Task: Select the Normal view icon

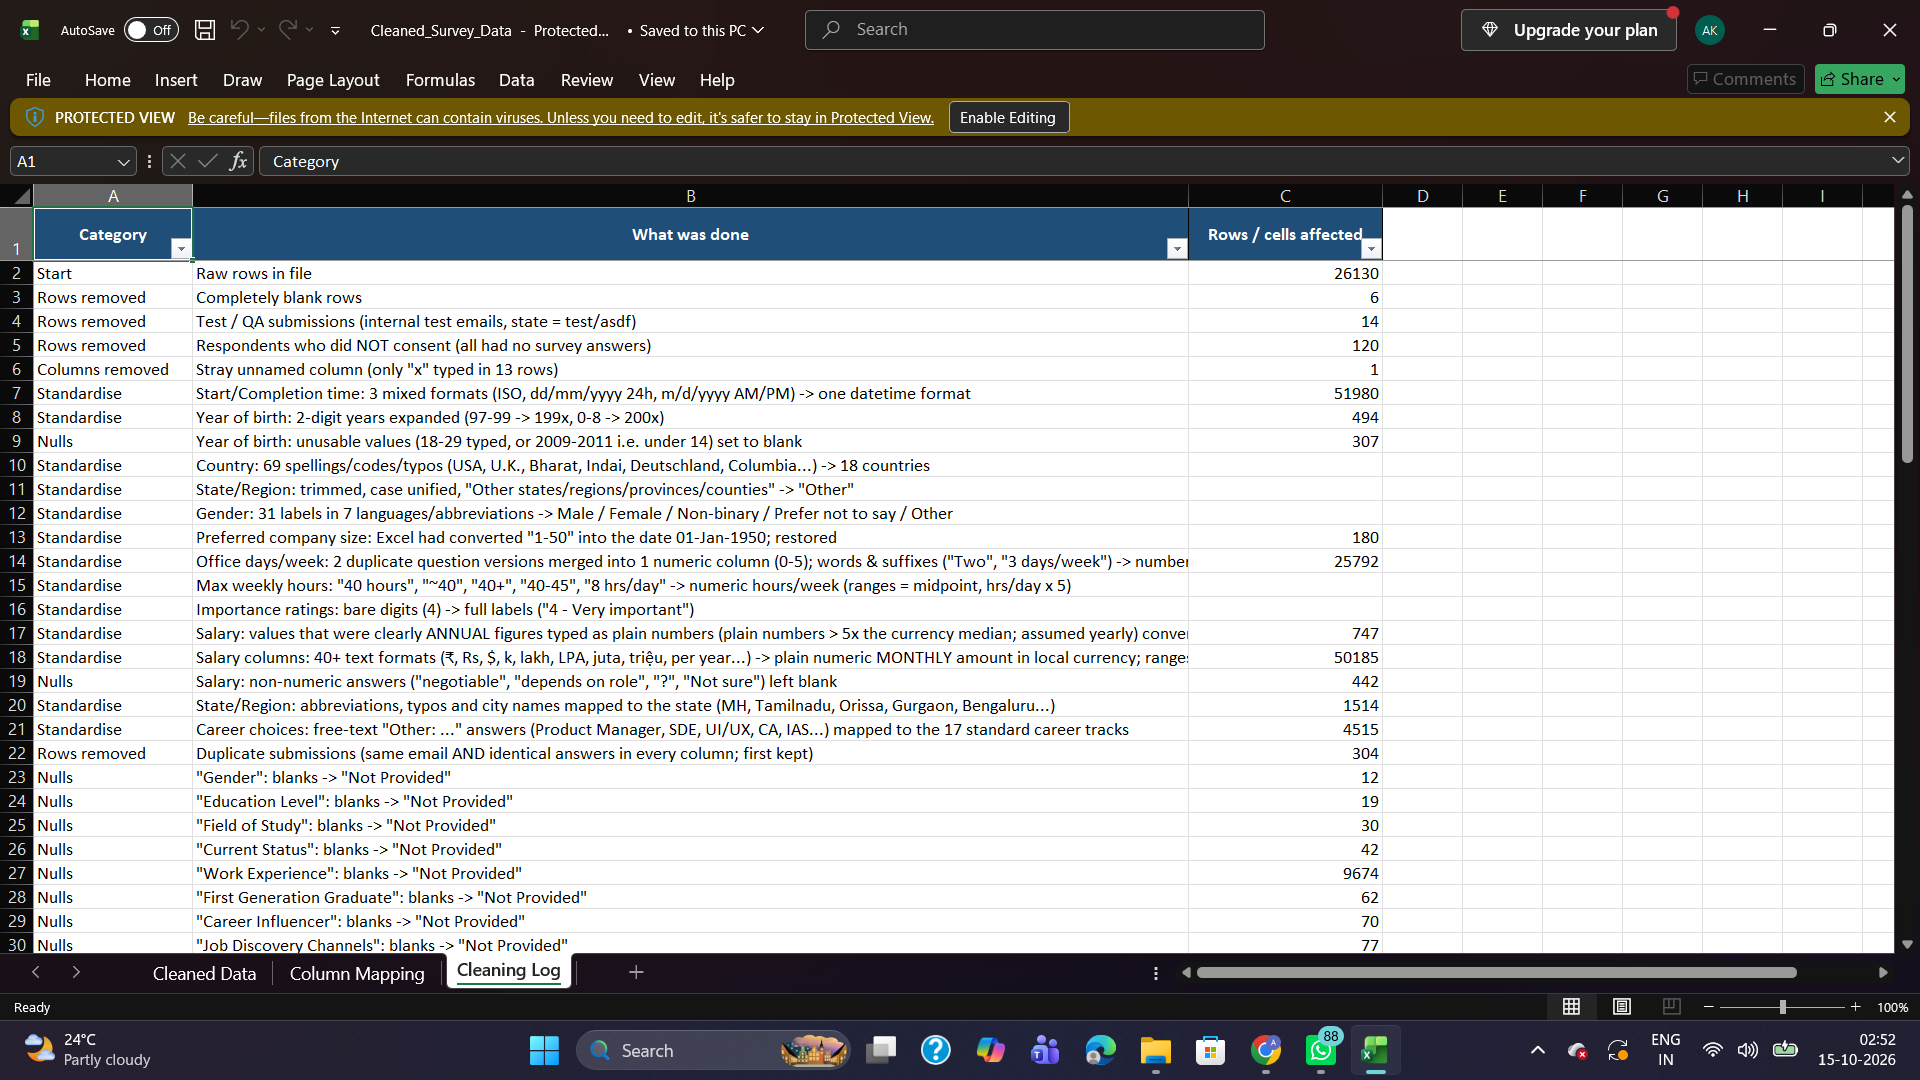Action: tap(1572, 1007)
